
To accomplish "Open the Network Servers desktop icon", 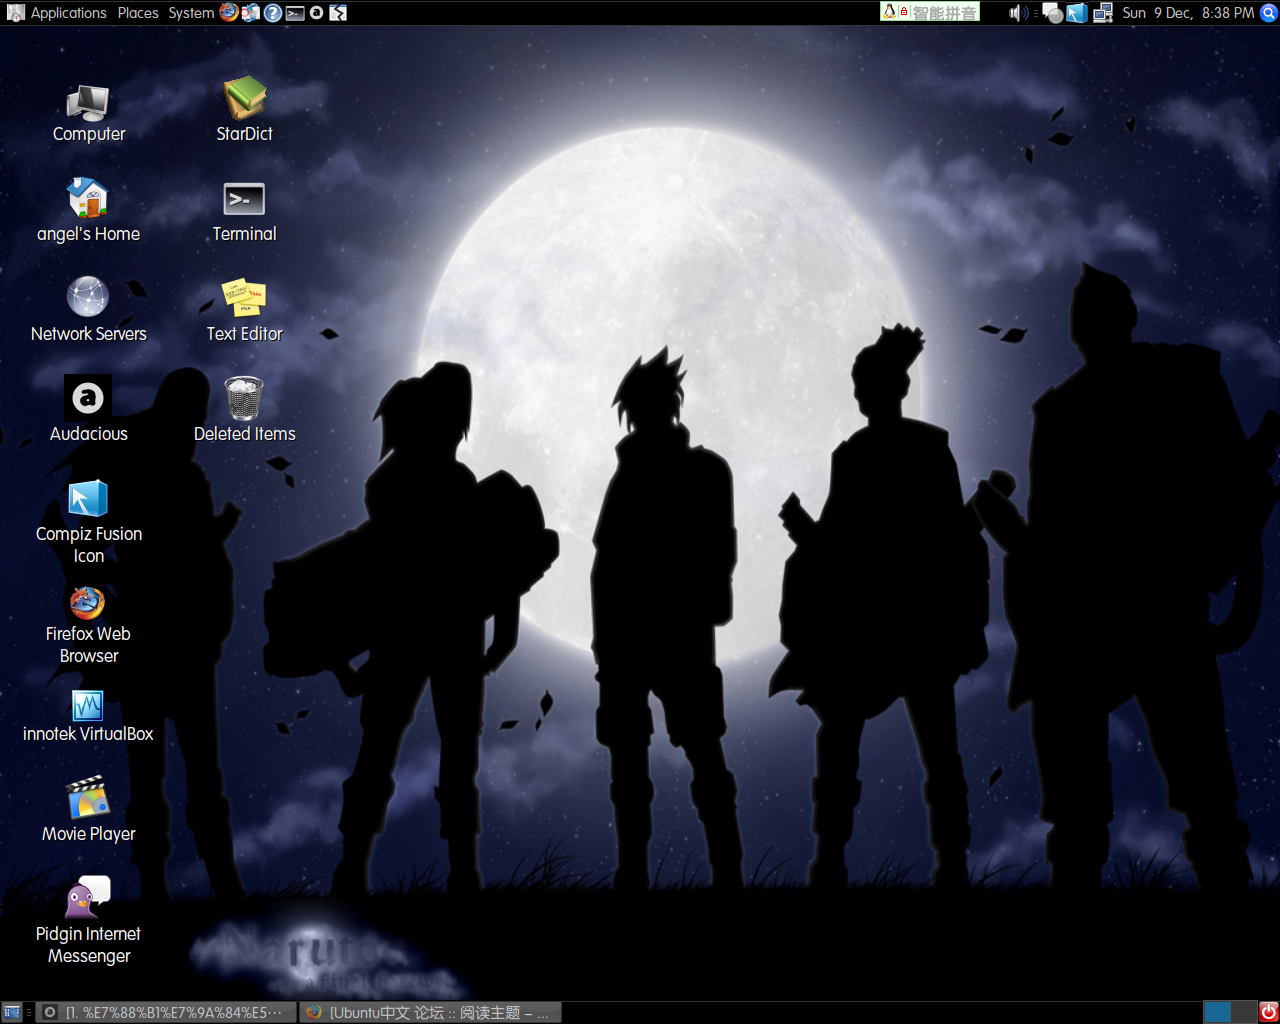I will [x=88, y=310].
